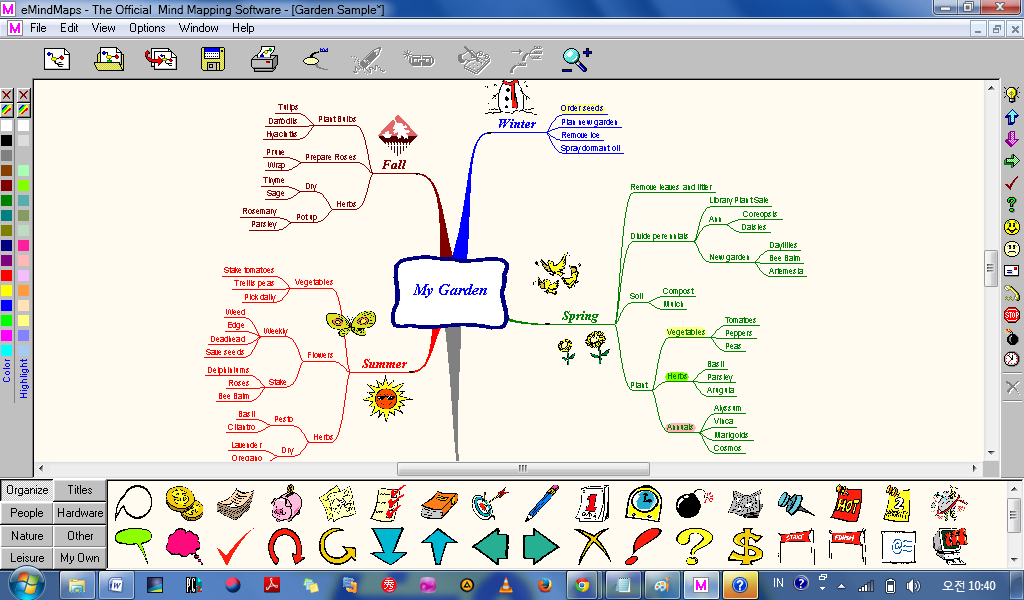Print the current mind map
The width and height of the screenshot is (1024, 600).
tap(266, 59)
